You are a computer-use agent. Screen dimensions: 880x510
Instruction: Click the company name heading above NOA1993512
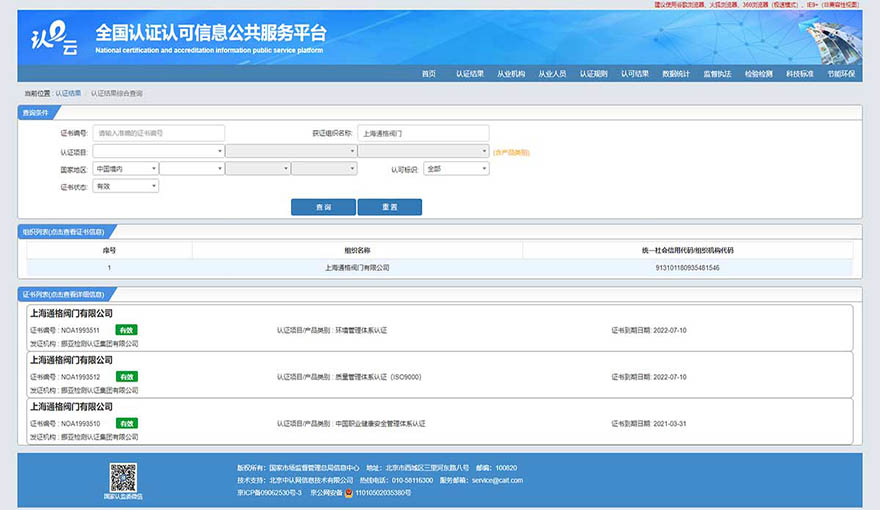coord(71,360)
